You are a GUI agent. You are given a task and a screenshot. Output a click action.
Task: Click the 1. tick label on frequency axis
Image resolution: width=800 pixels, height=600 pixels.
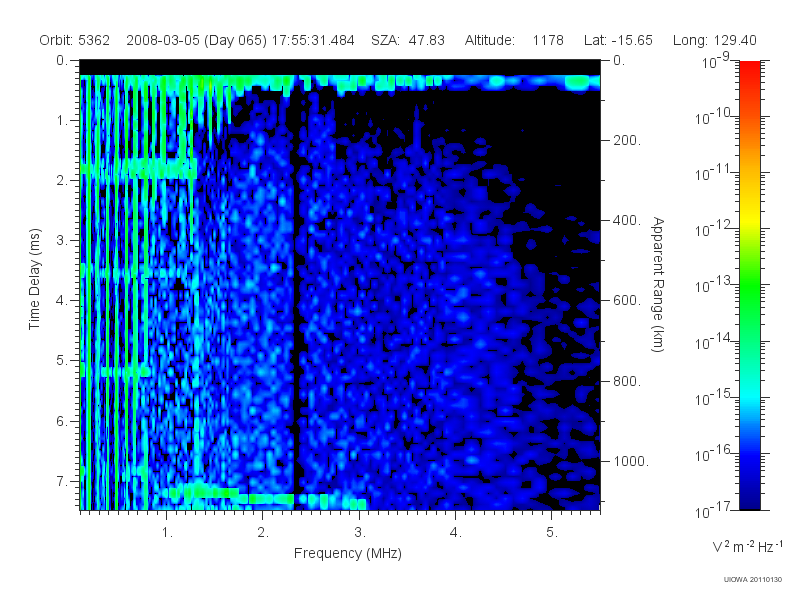167,533
